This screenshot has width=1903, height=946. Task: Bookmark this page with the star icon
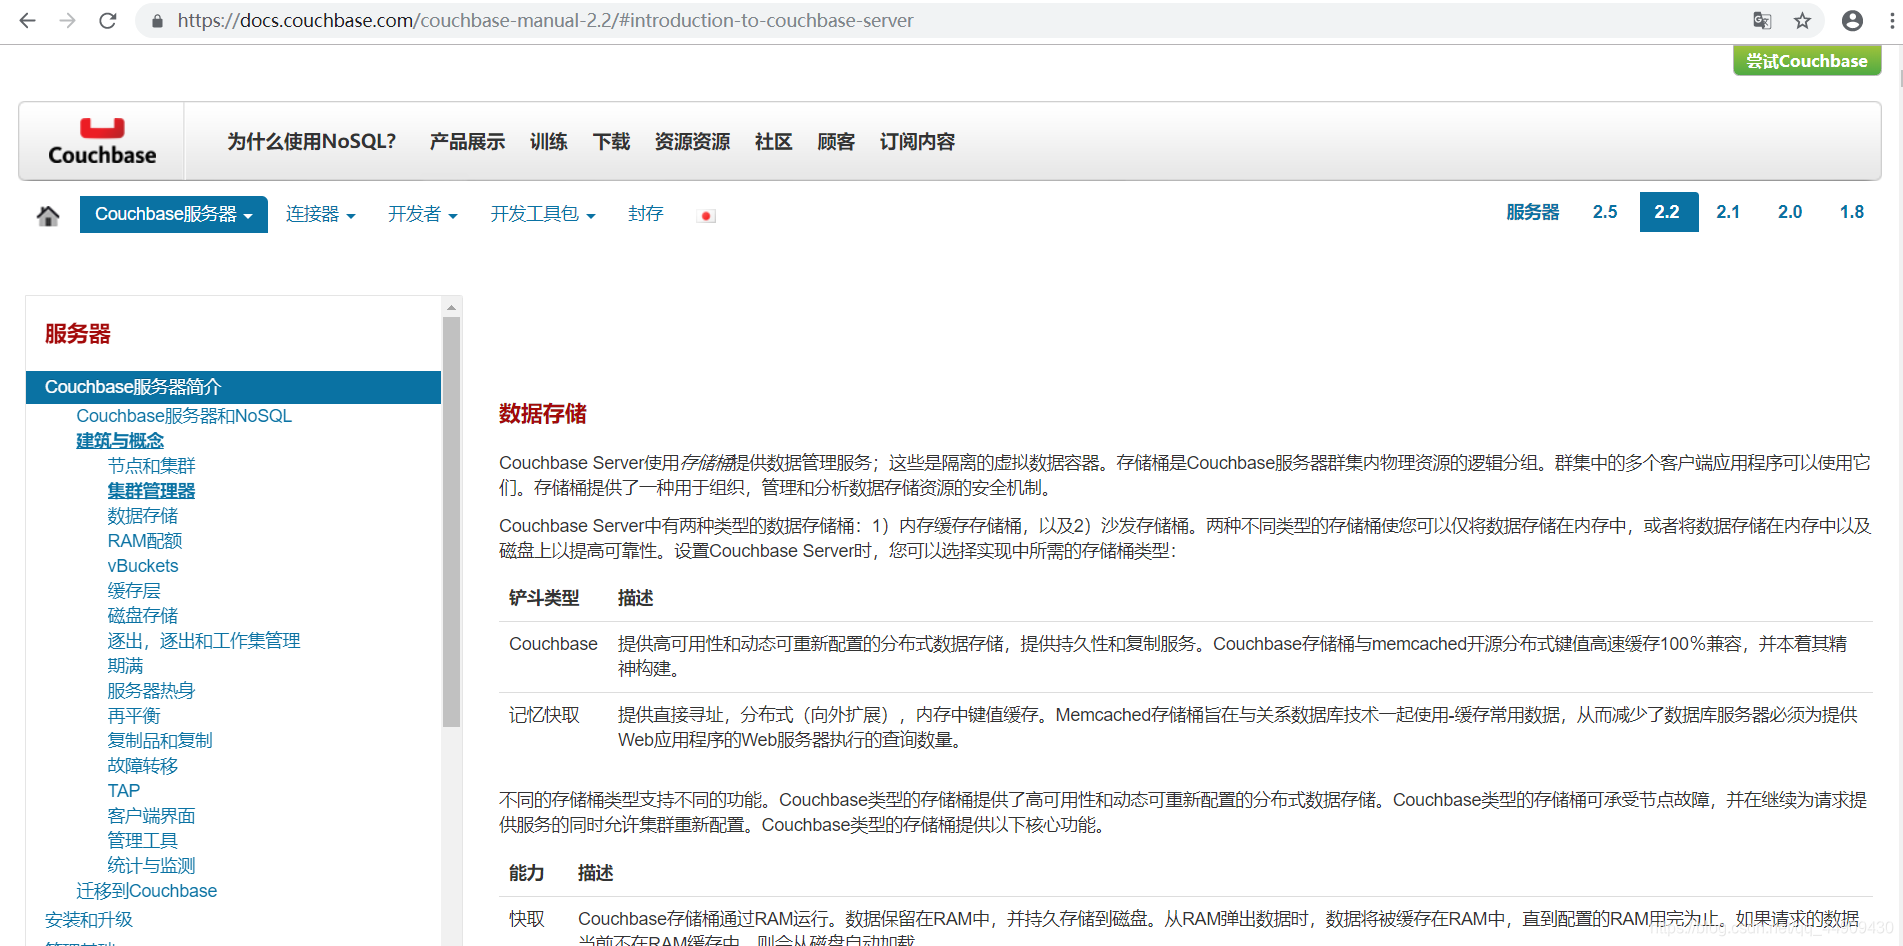[x=1802, y=20]
